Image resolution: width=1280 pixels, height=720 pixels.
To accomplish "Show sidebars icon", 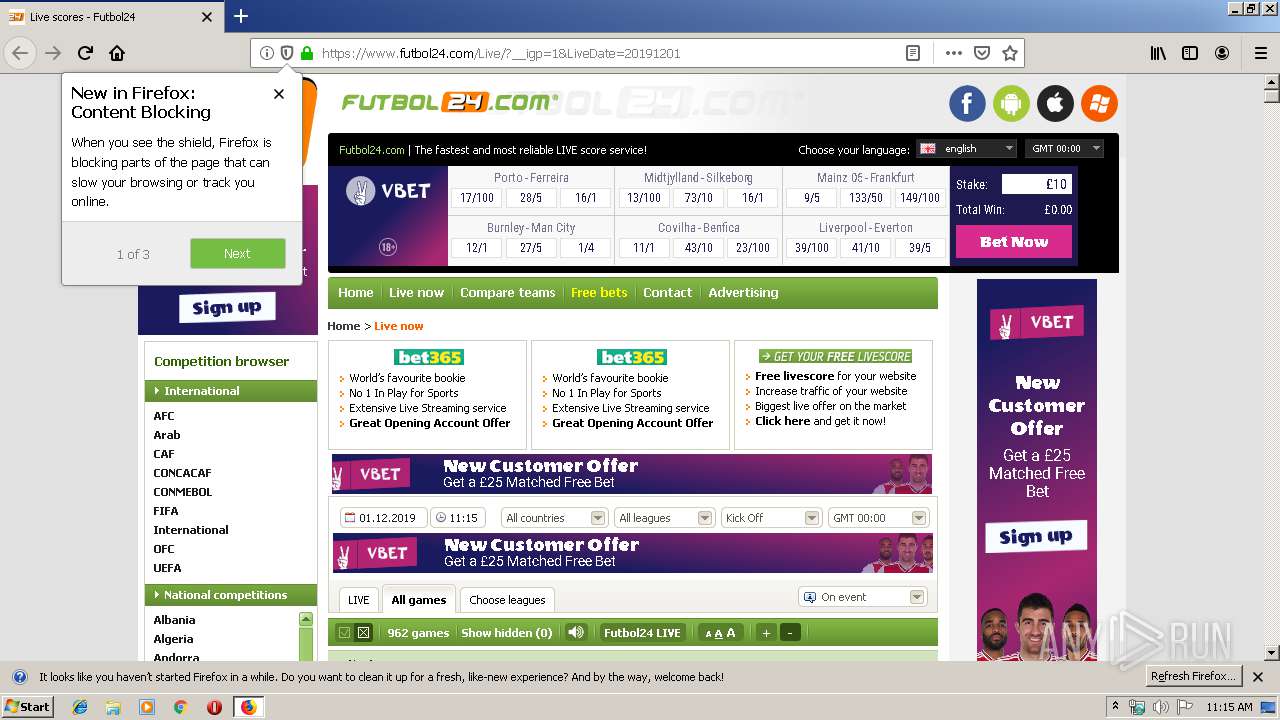I will point(1190,53).
